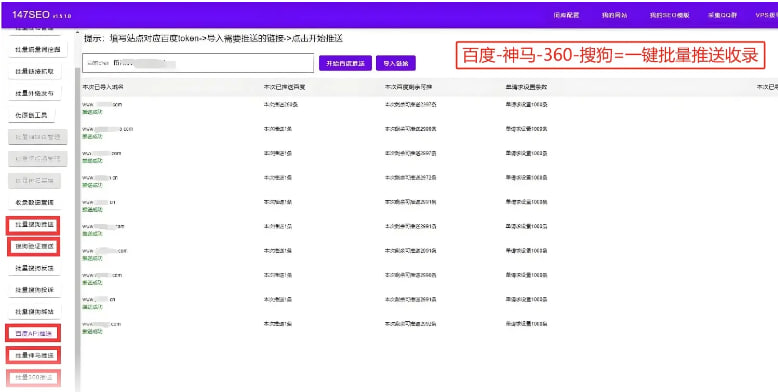Select 批量神马推送 in the sidebar

tap(33, 355)
